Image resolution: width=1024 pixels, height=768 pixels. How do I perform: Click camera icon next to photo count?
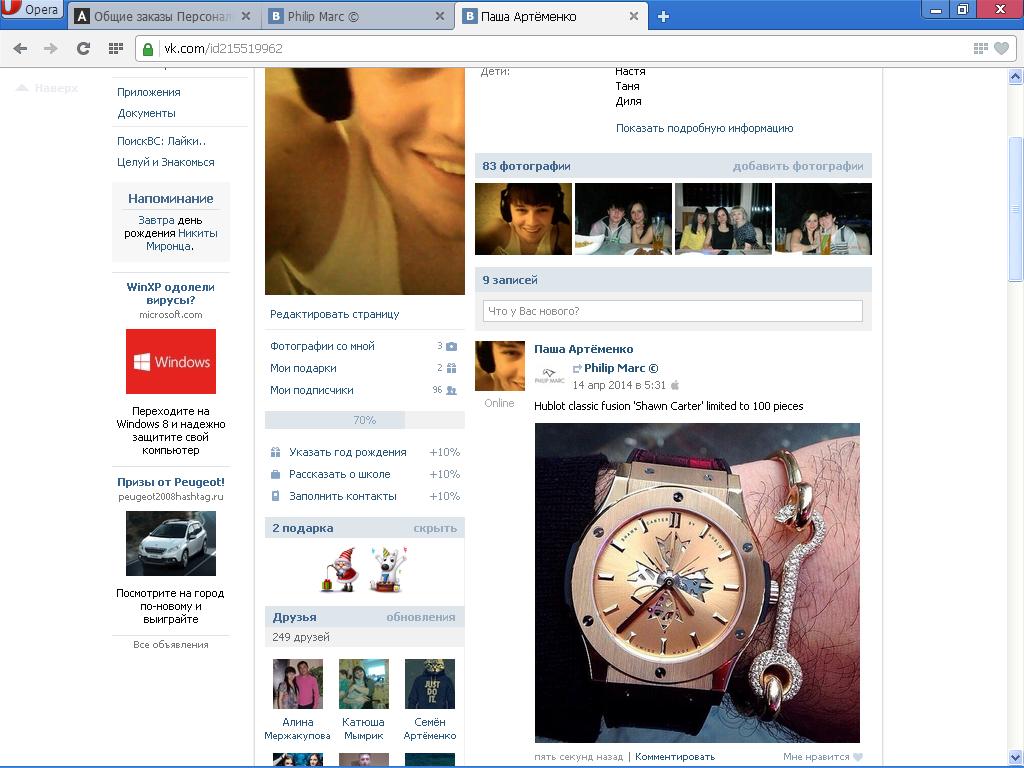click(451, 346)
